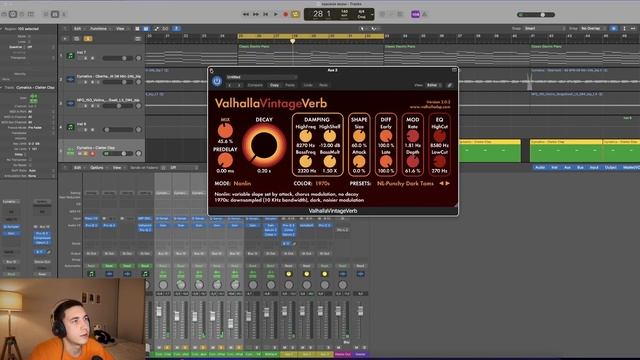This screenshot has height=360, width=640.
Task: Click the Rate knob under MOD
Action: tap(413, 136)
